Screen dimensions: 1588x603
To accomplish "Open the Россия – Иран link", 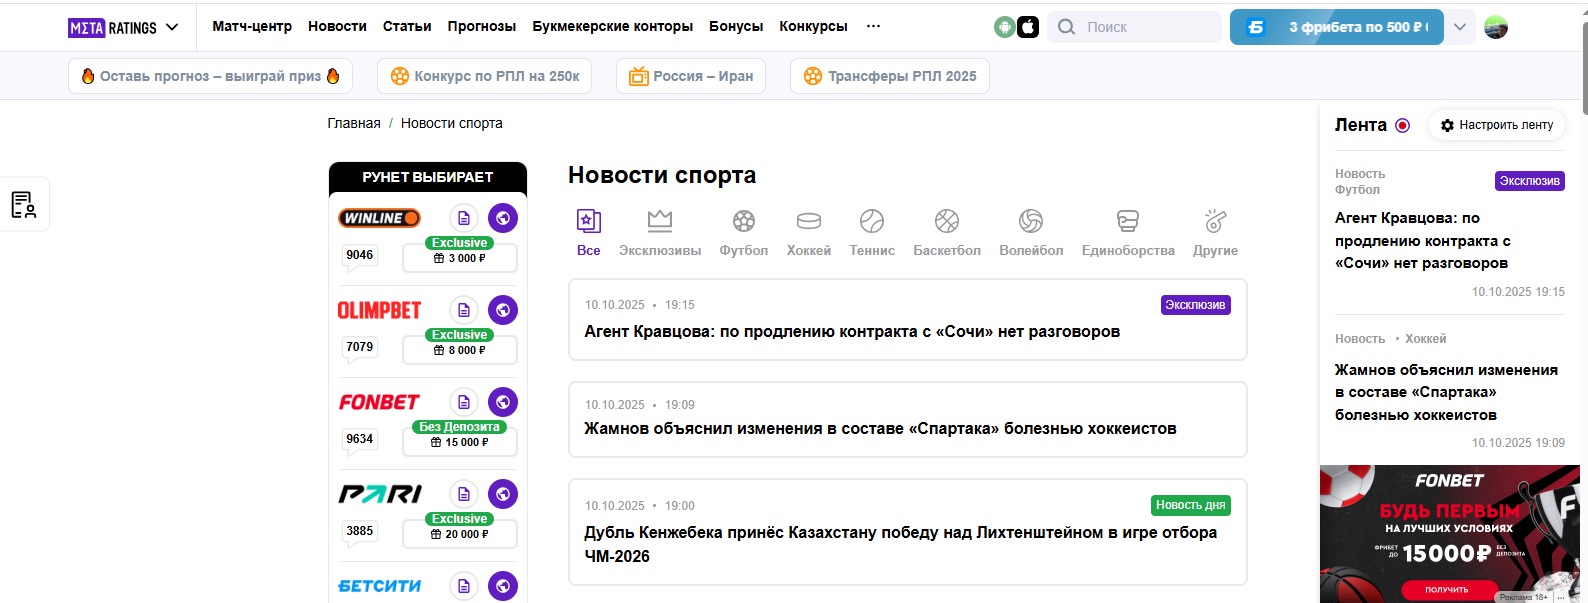I will click(x=691, y=76).
